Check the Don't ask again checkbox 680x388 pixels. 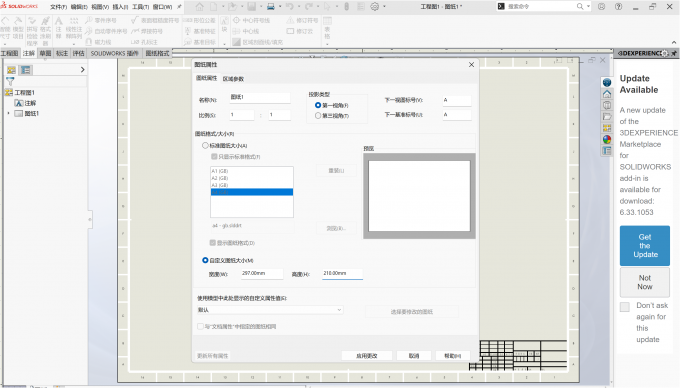[624, 307]
